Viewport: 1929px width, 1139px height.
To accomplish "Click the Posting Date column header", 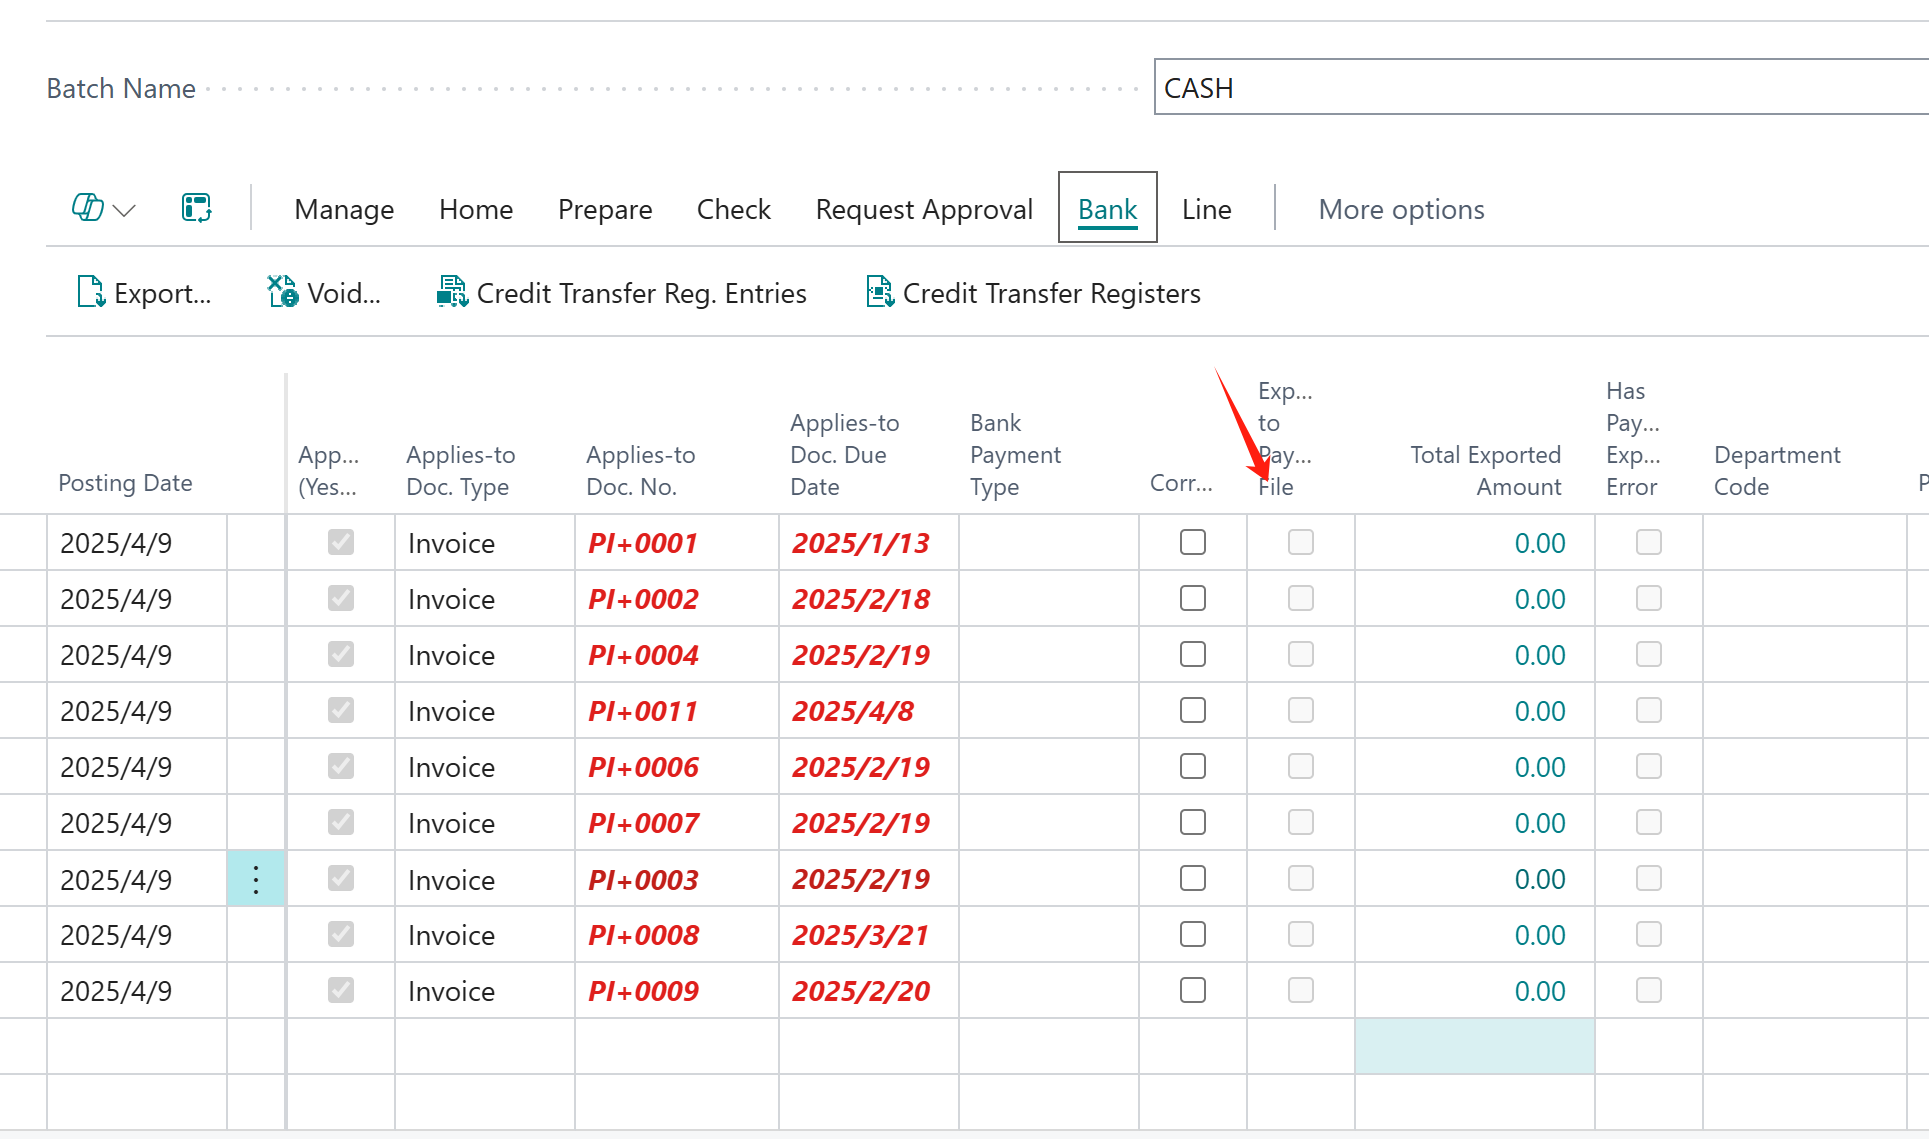I will click(x=125, y=483).
